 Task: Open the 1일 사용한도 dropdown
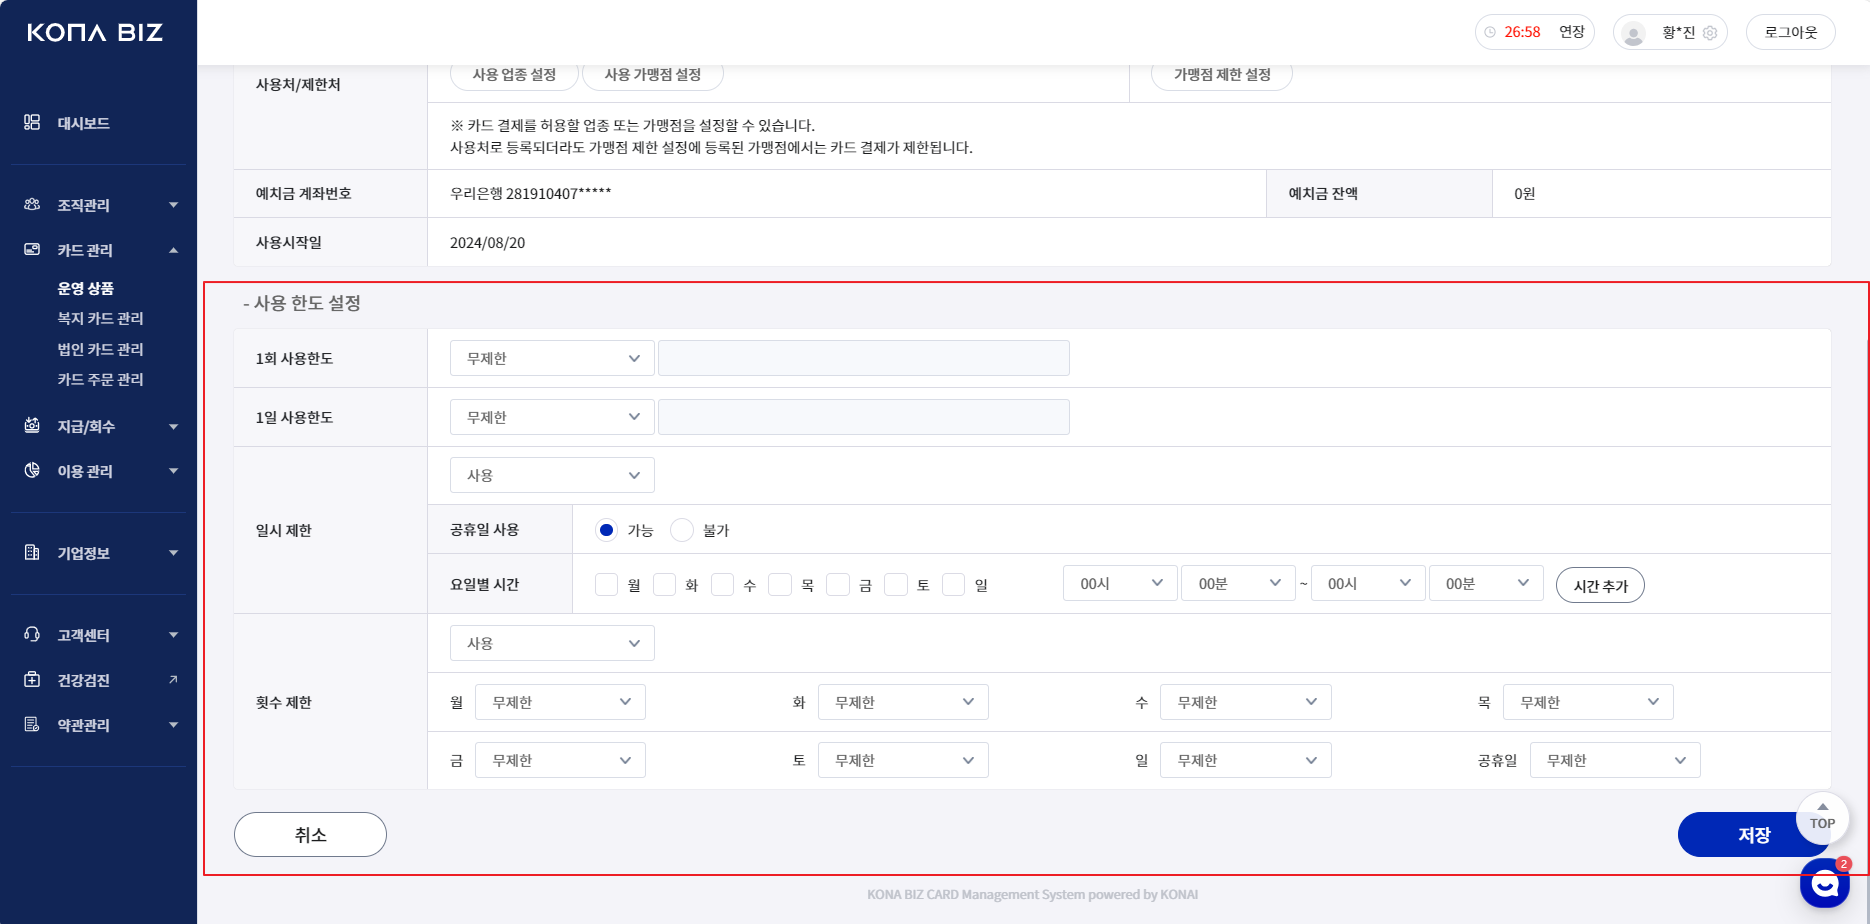pos(552,417)
